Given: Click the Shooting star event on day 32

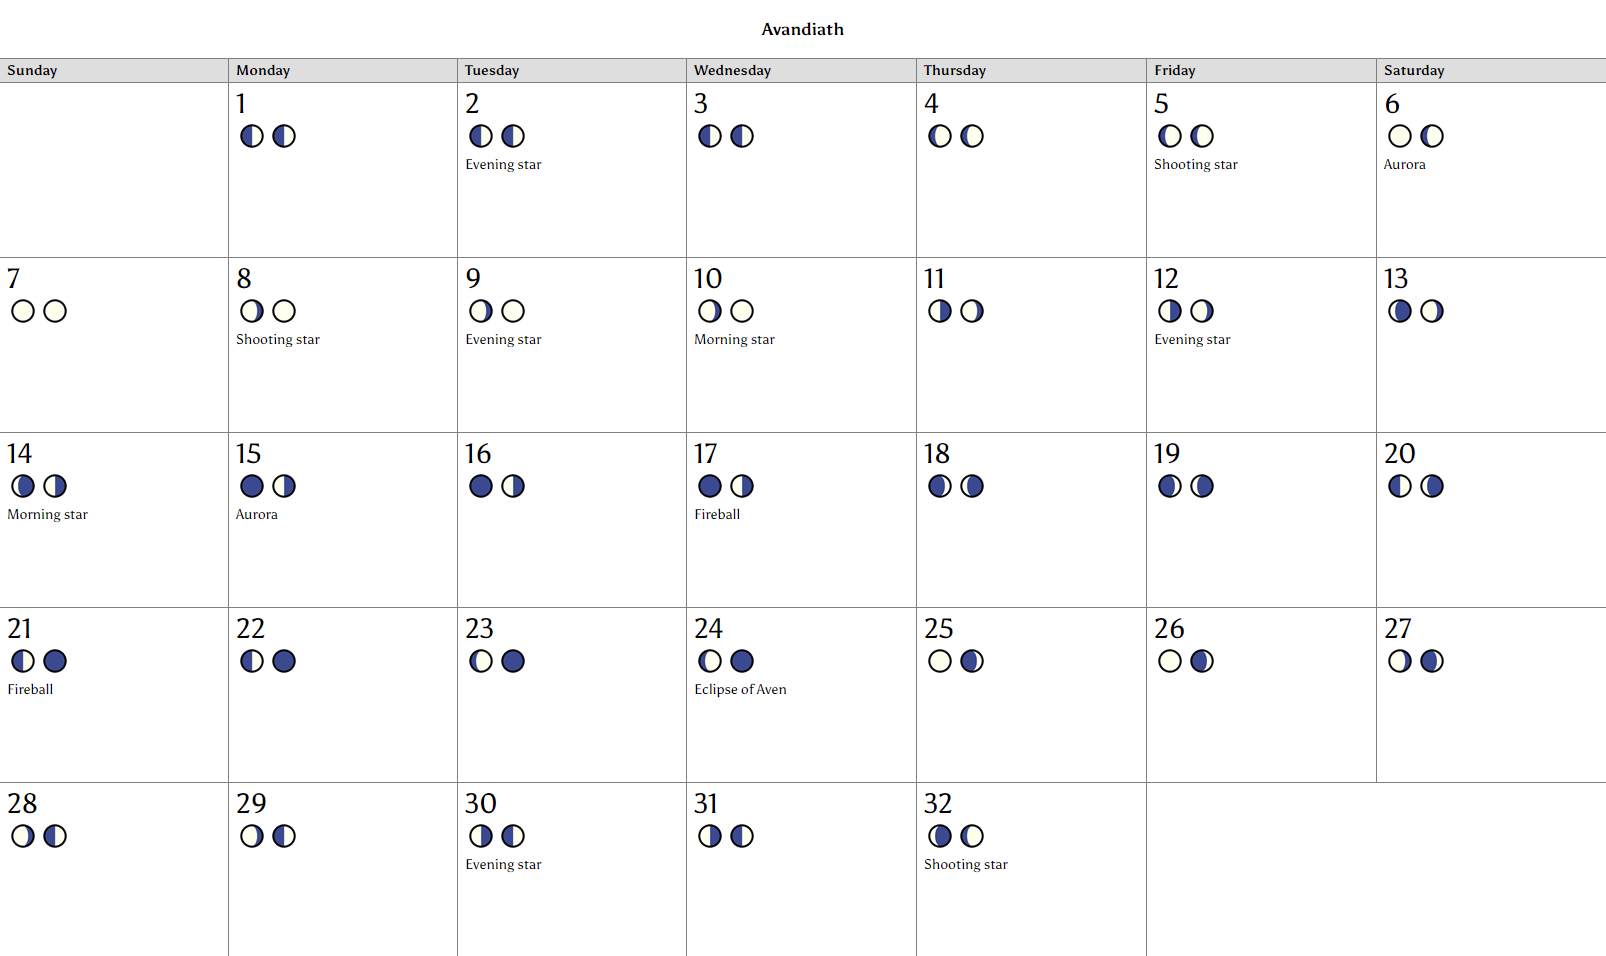Looking at the screenshot, I should [965, 864].
